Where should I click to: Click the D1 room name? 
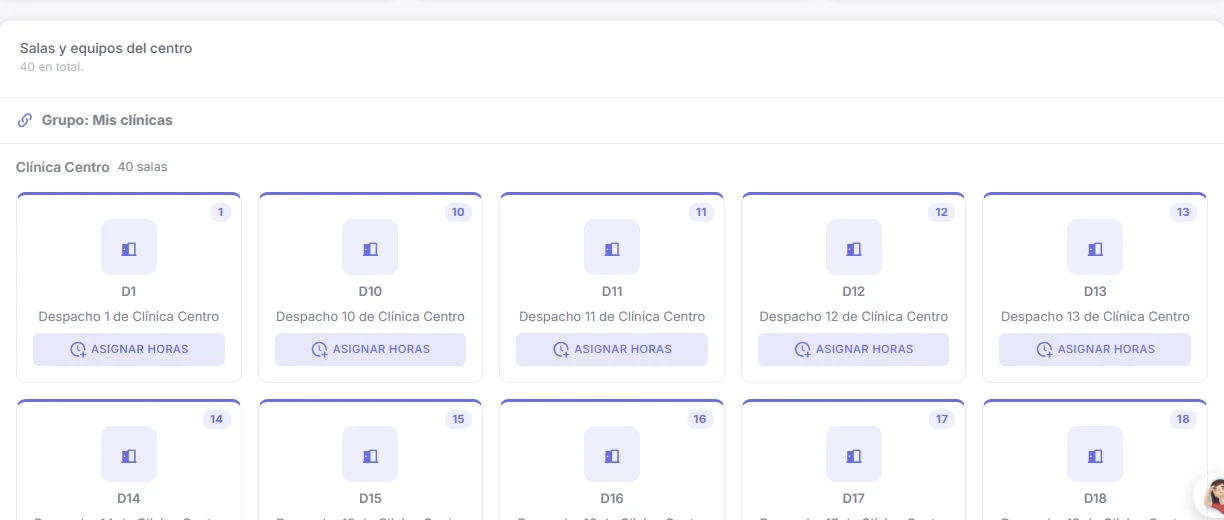pos(129,292)
